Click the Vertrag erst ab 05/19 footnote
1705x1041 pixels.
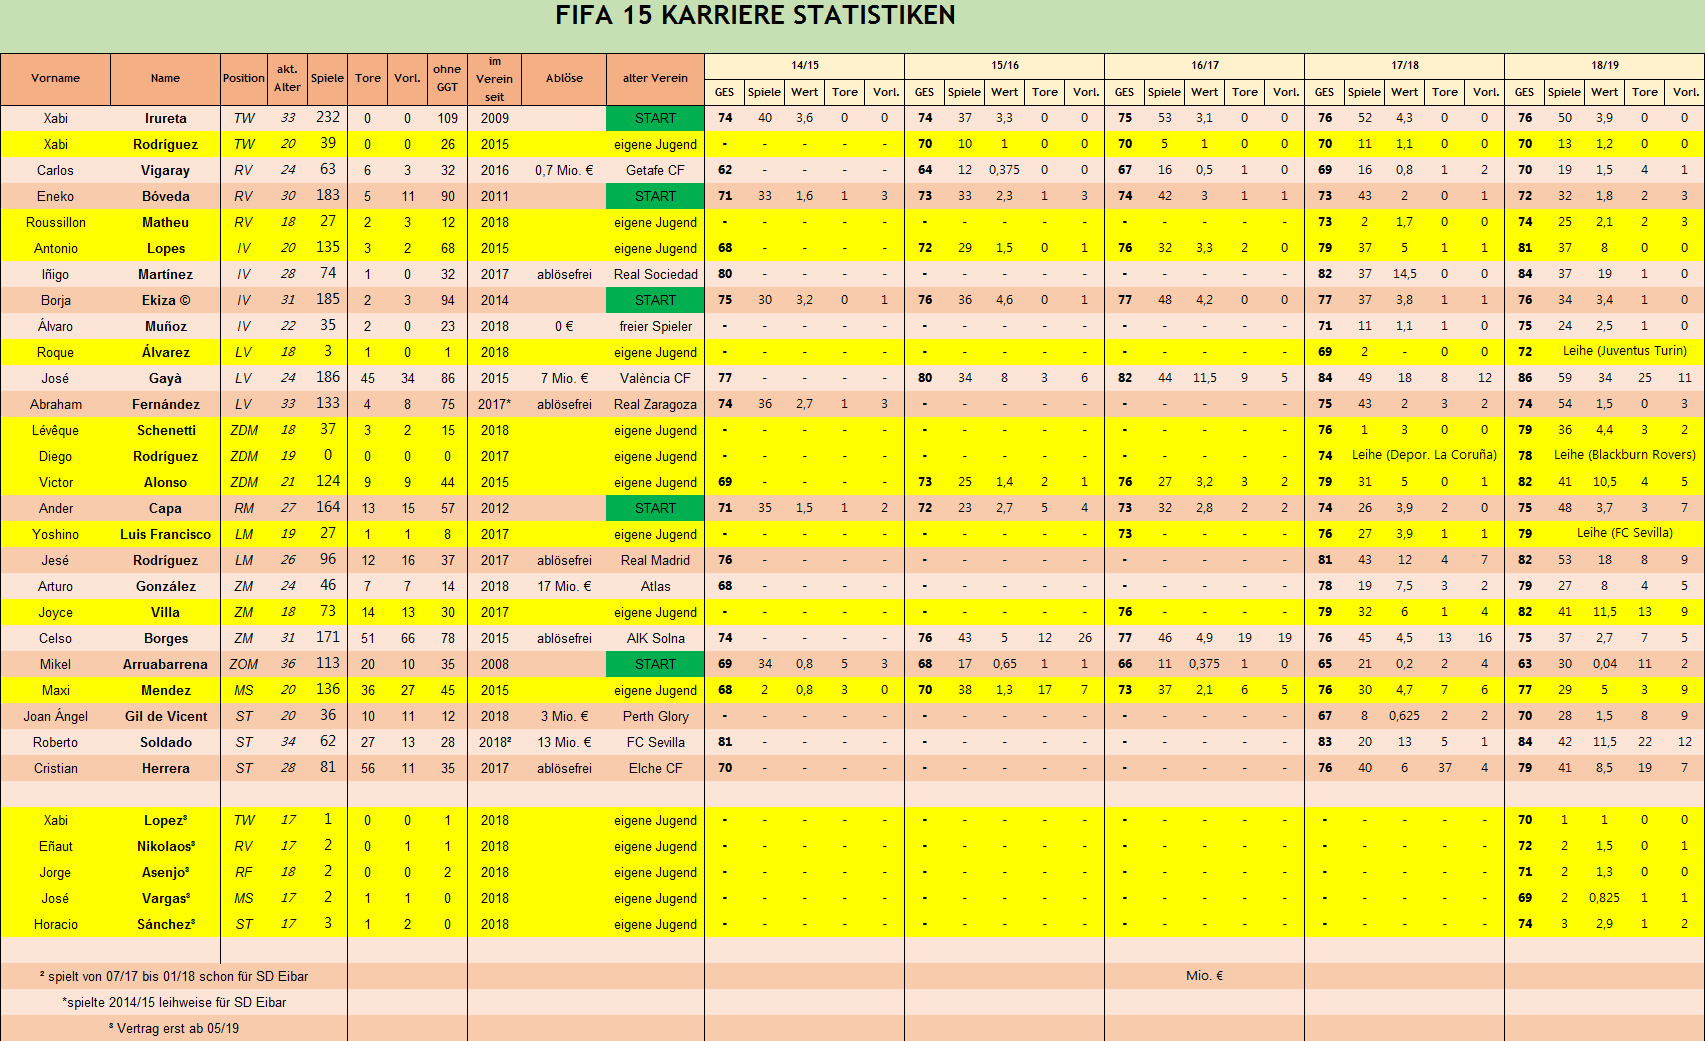(x=174, y=1028)
